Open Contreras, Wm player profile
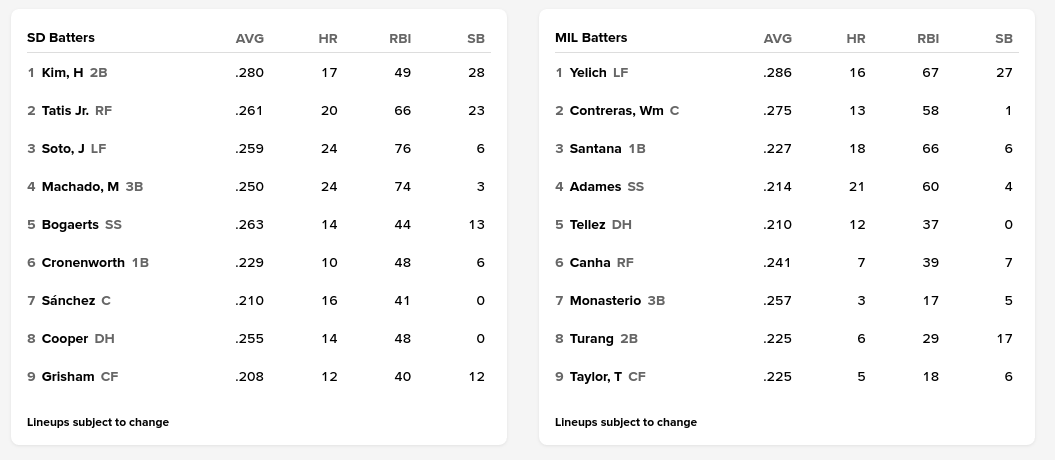This screenshot has width=1055, height=460. pos(616,111)
